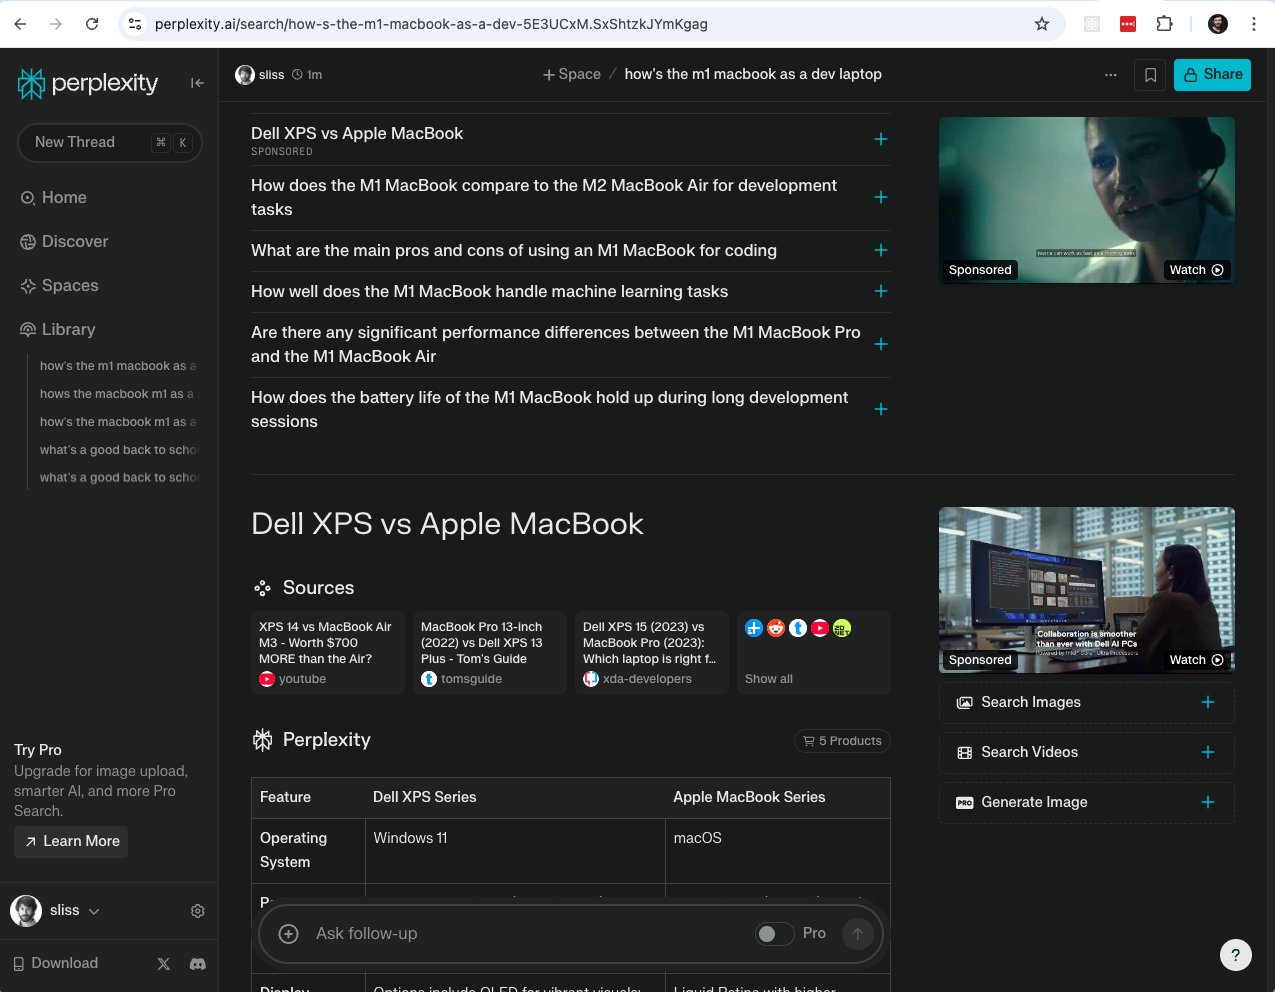The image size is (1275, 992).
Task: Open the sliss account dropdown menu
Action: pos(56,911)
